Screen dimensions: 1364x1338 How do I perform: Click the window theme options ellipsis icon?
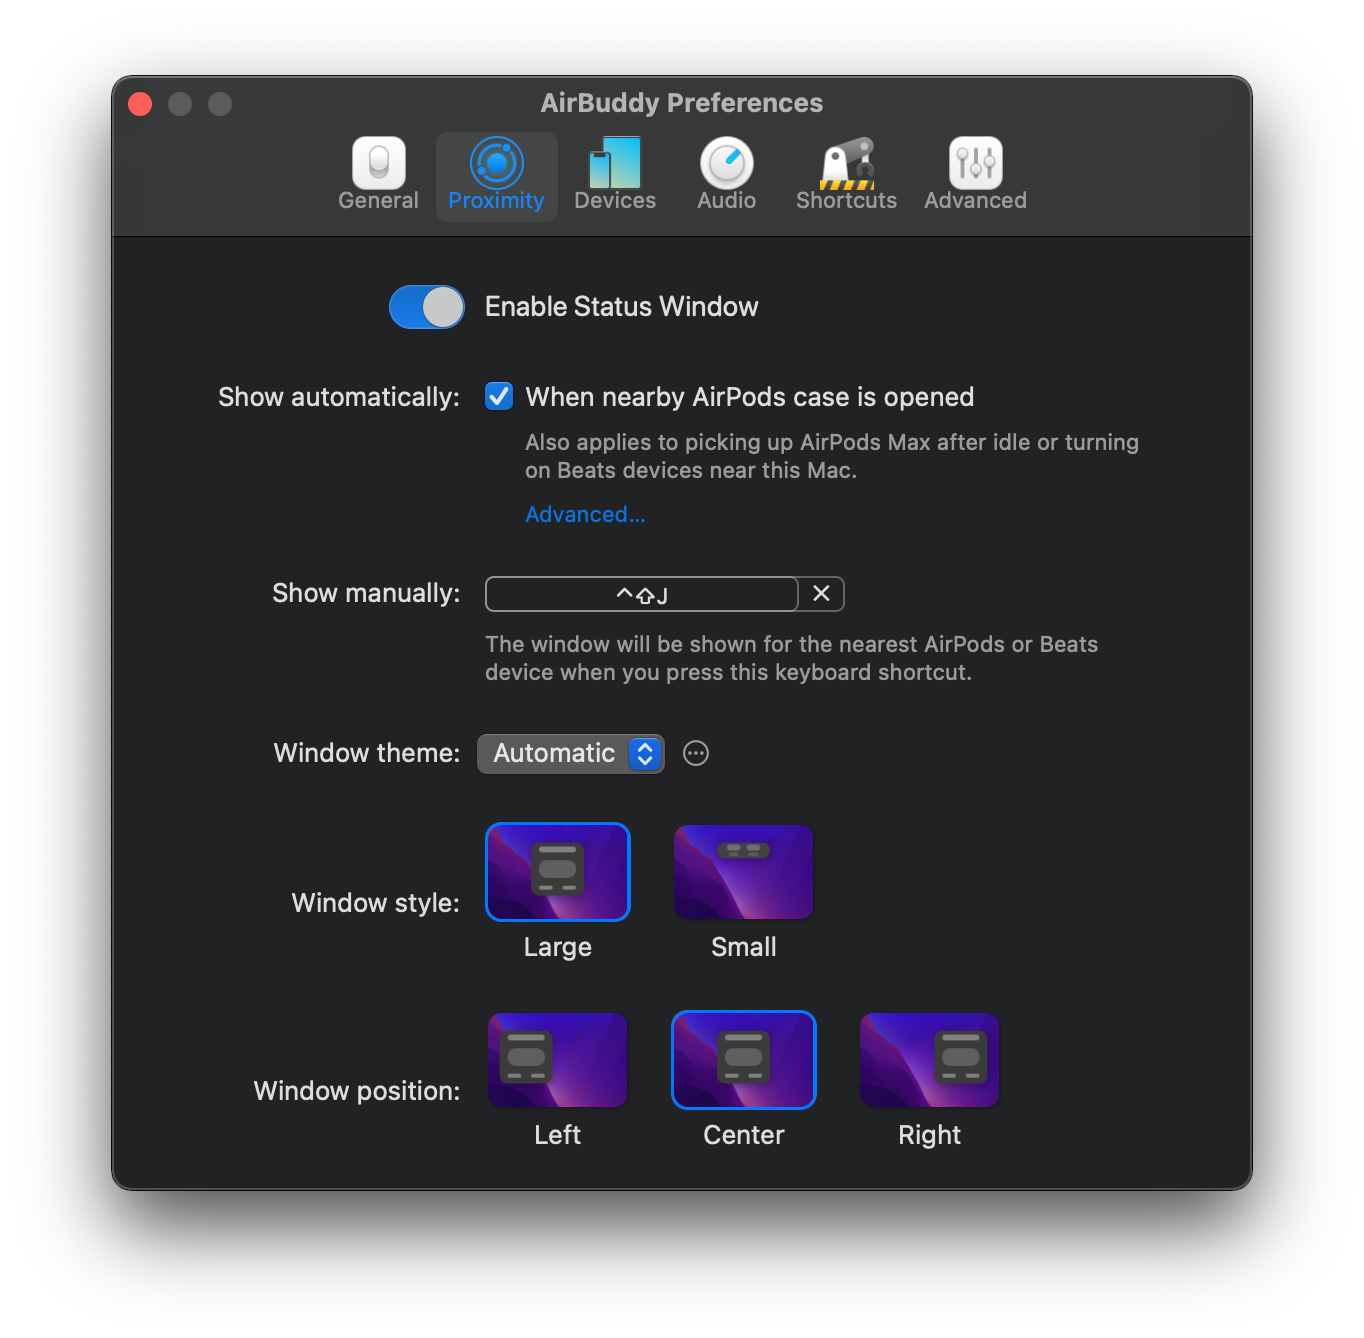point(696,753)
